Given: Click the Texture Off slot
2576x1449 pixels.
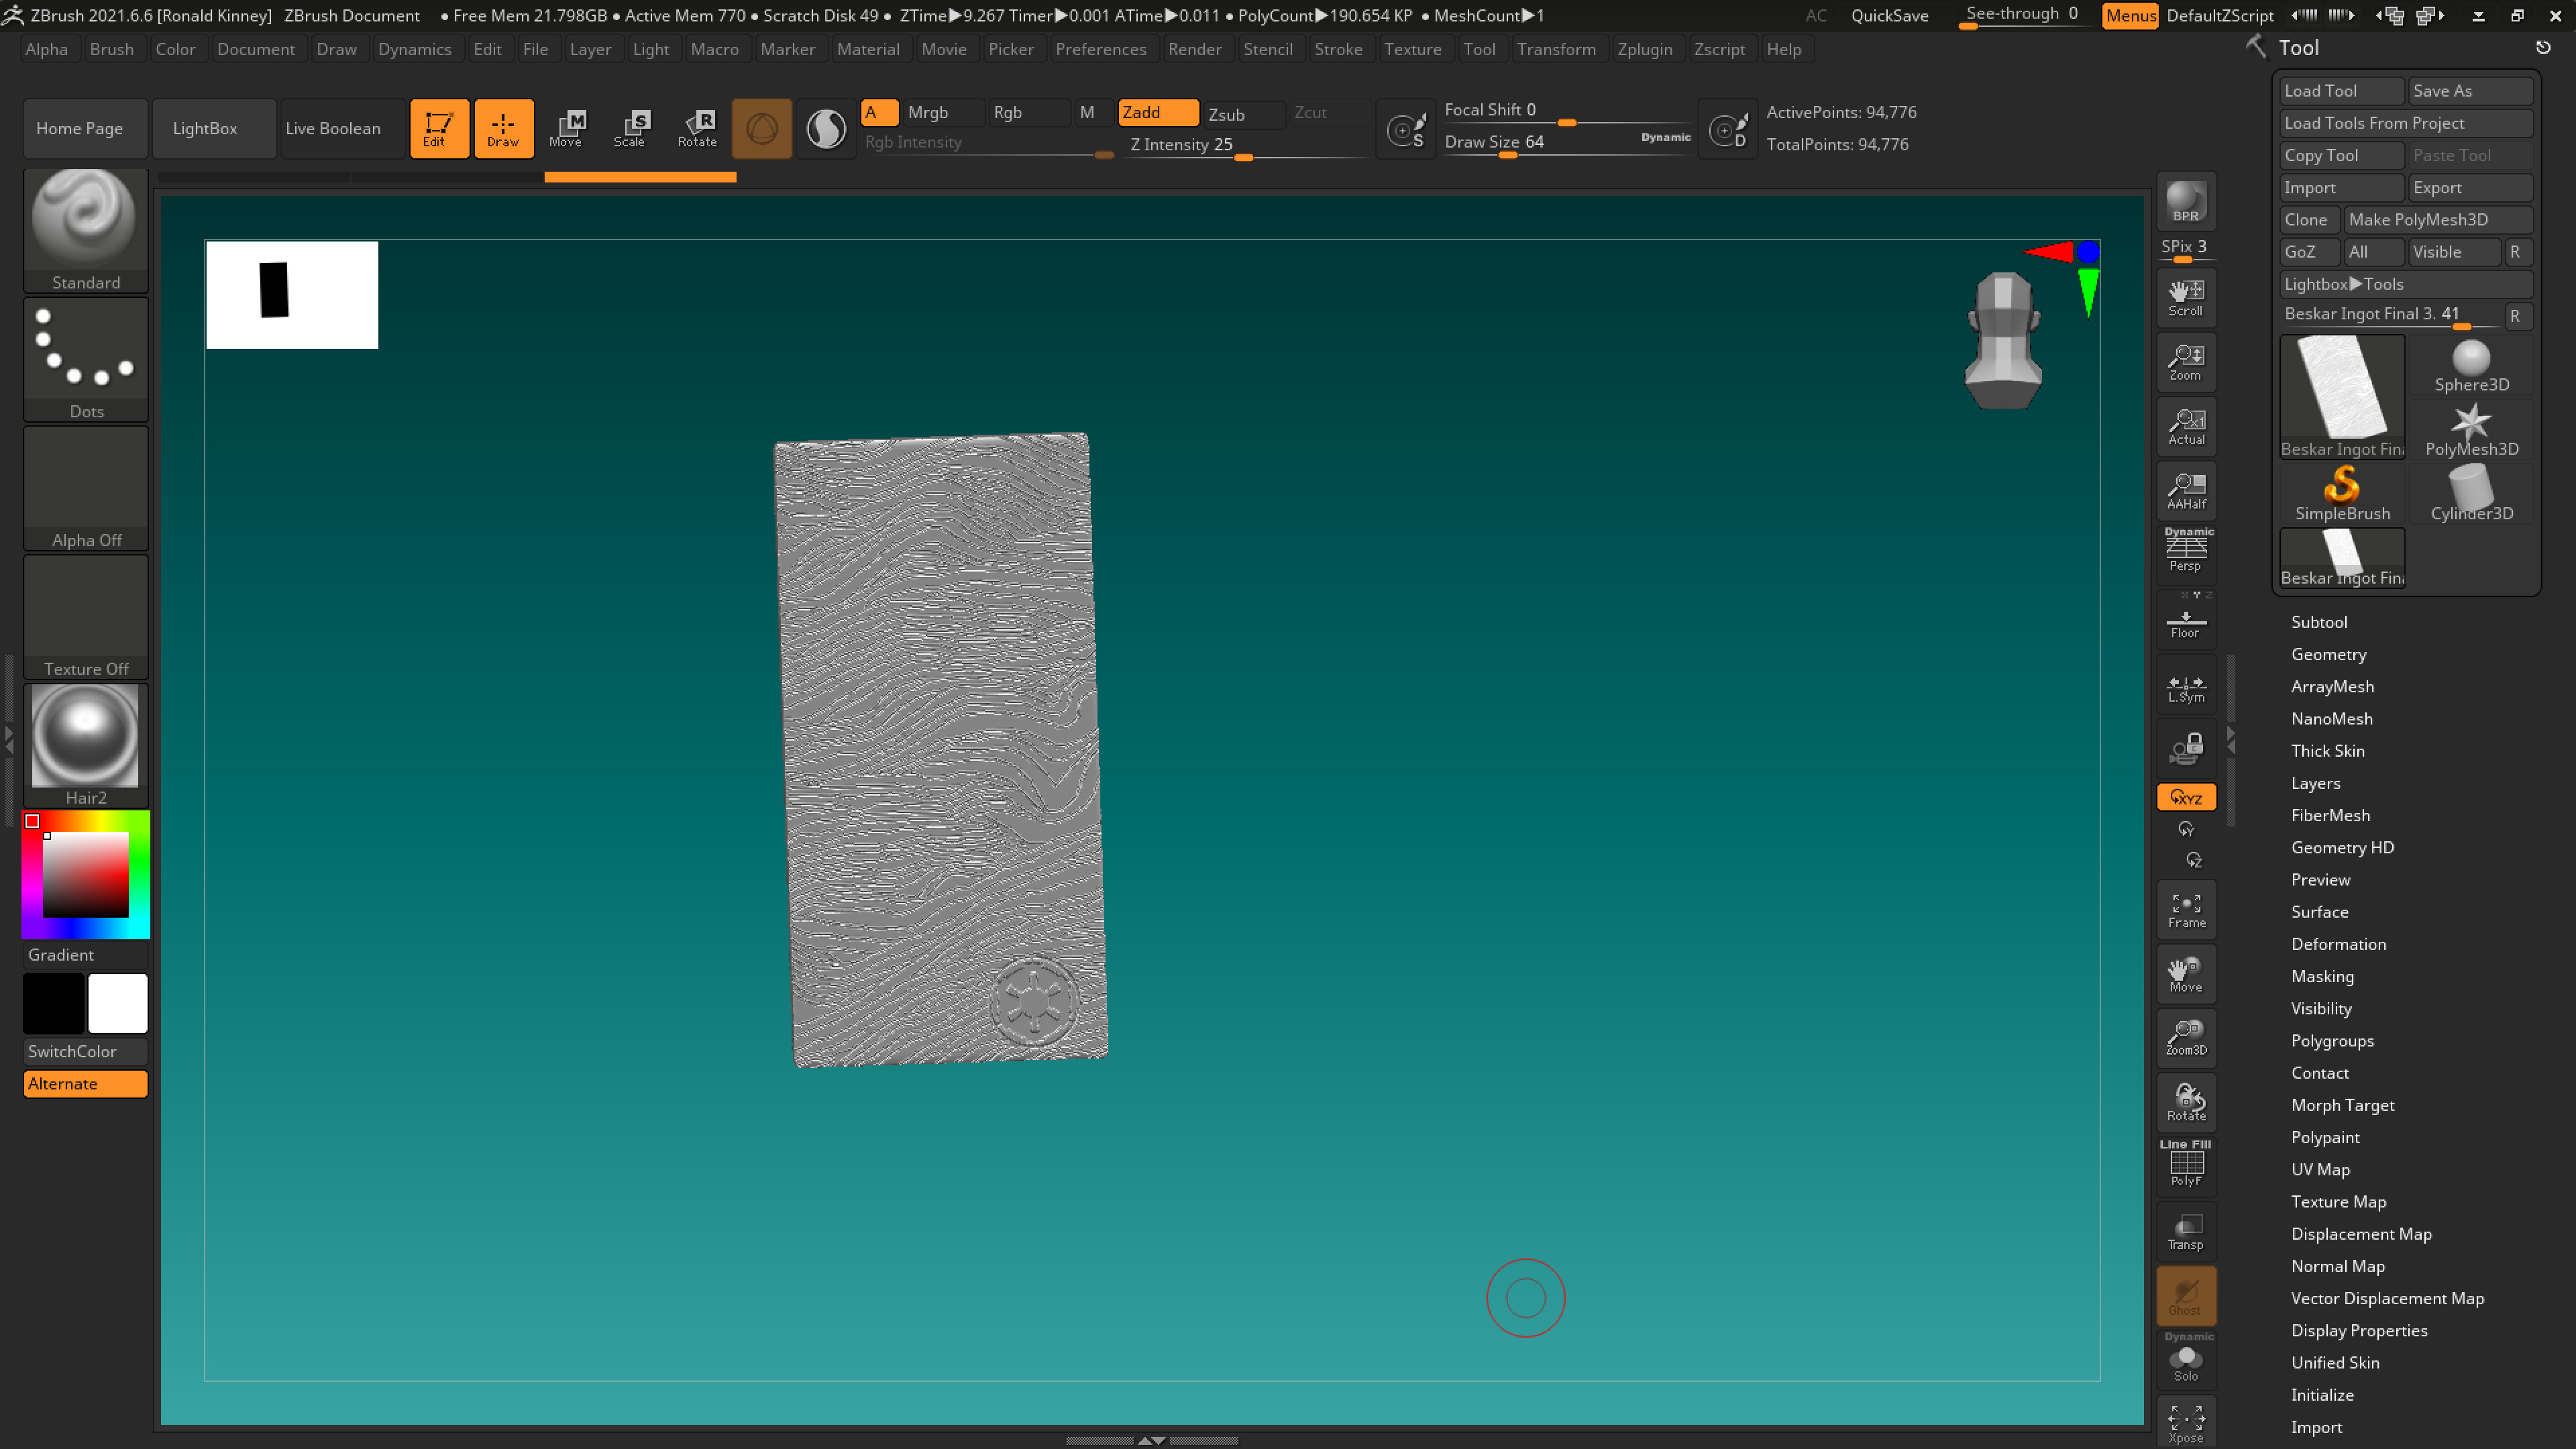Looking at the screenshot, I should 85,618.
